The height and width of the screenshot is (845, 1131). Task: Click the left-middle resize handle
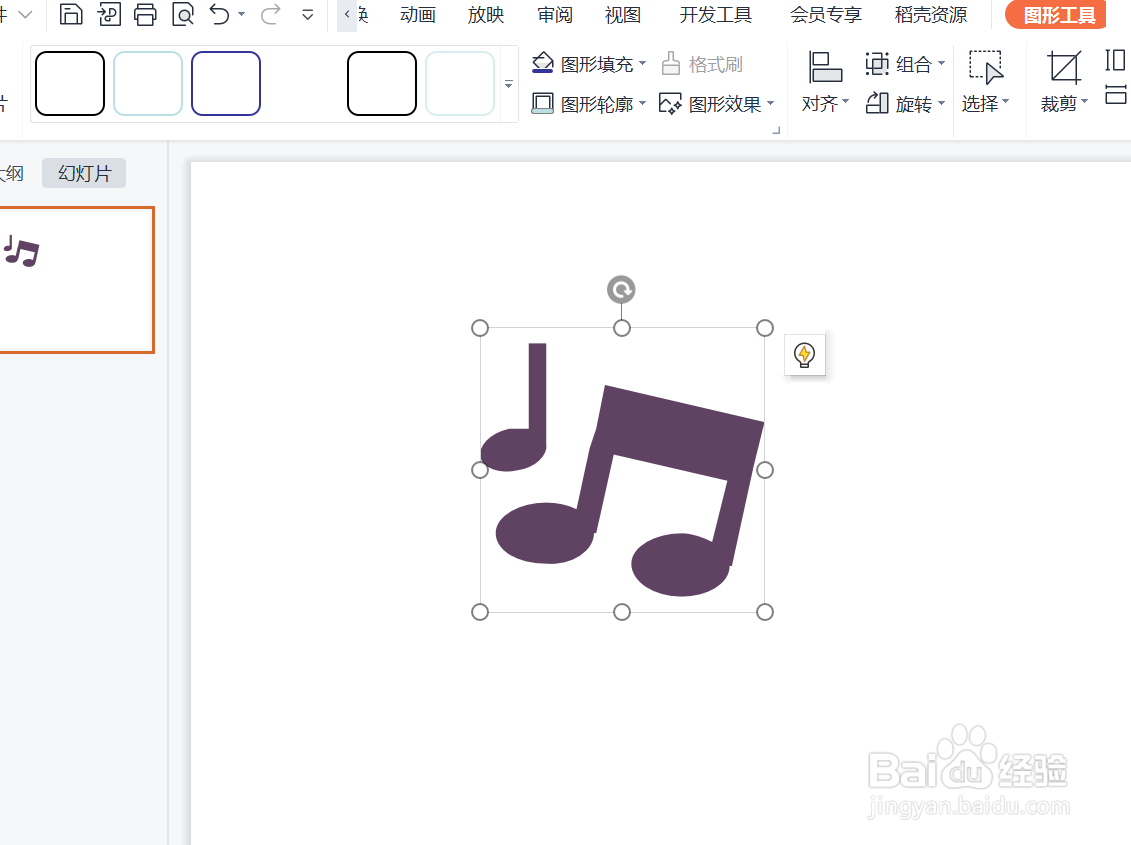click(480, 470)
